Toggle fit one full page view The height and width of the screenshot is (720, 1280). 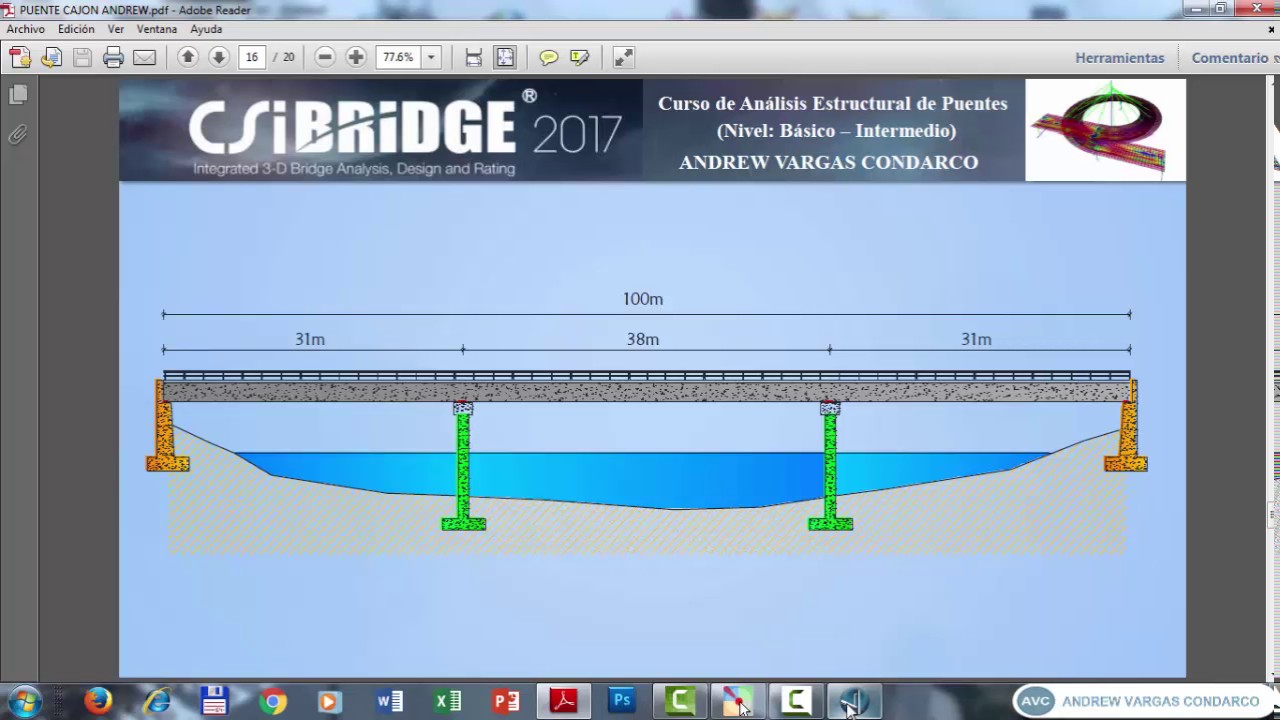(x=505, y=57)
